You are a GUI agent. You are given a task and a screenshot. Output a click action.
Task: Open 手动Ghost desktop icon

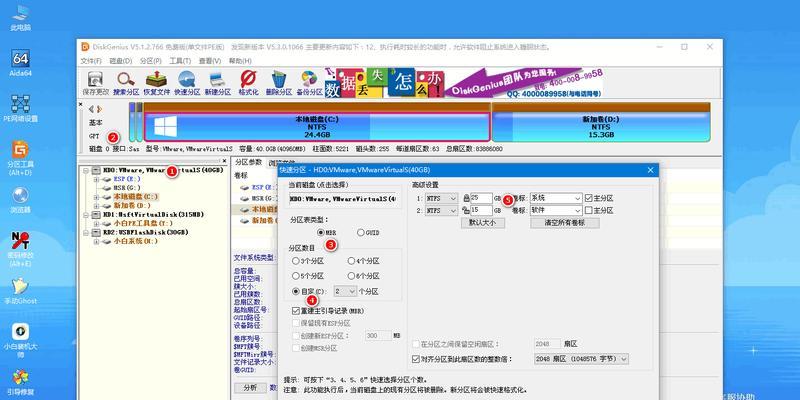point(20,291)
